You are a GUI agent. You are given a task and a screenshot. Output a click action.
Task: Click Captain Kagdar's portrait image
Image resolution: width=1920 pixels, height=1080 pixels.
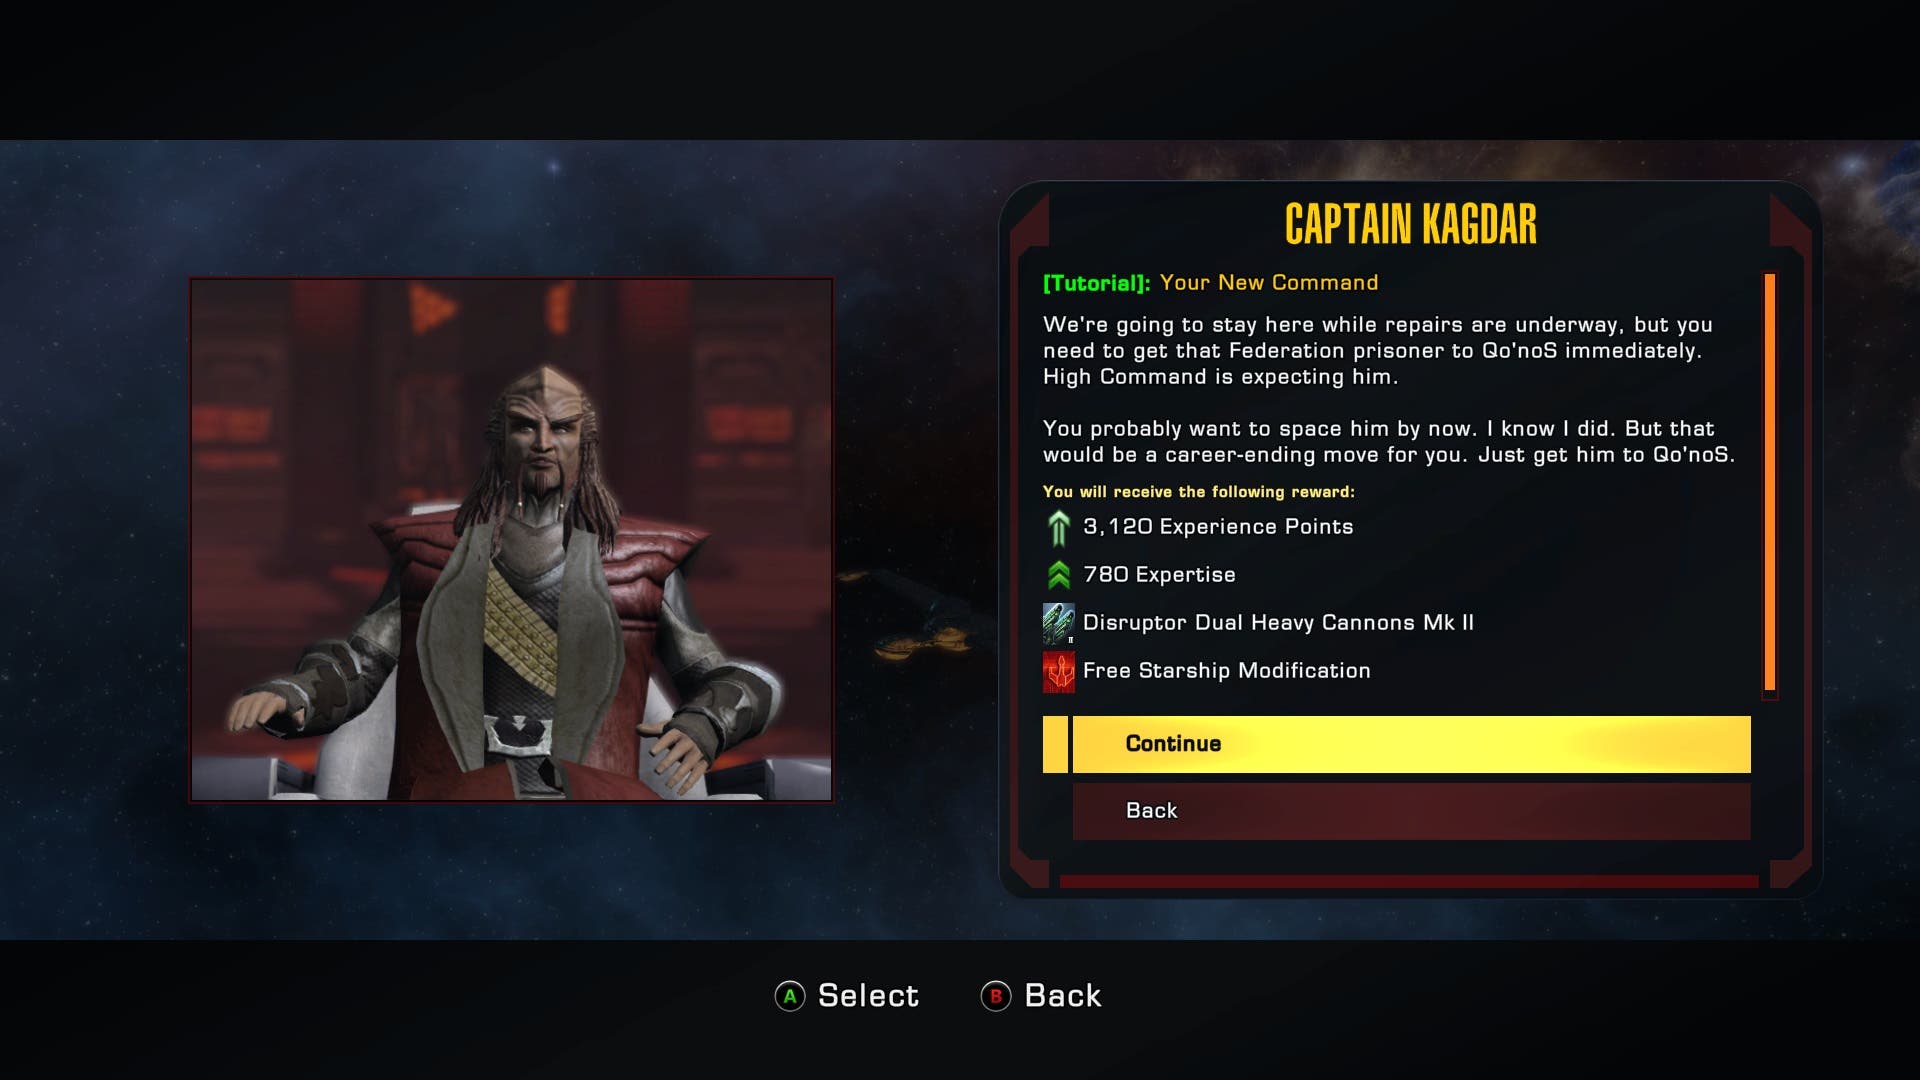click(x=511, y=540)
